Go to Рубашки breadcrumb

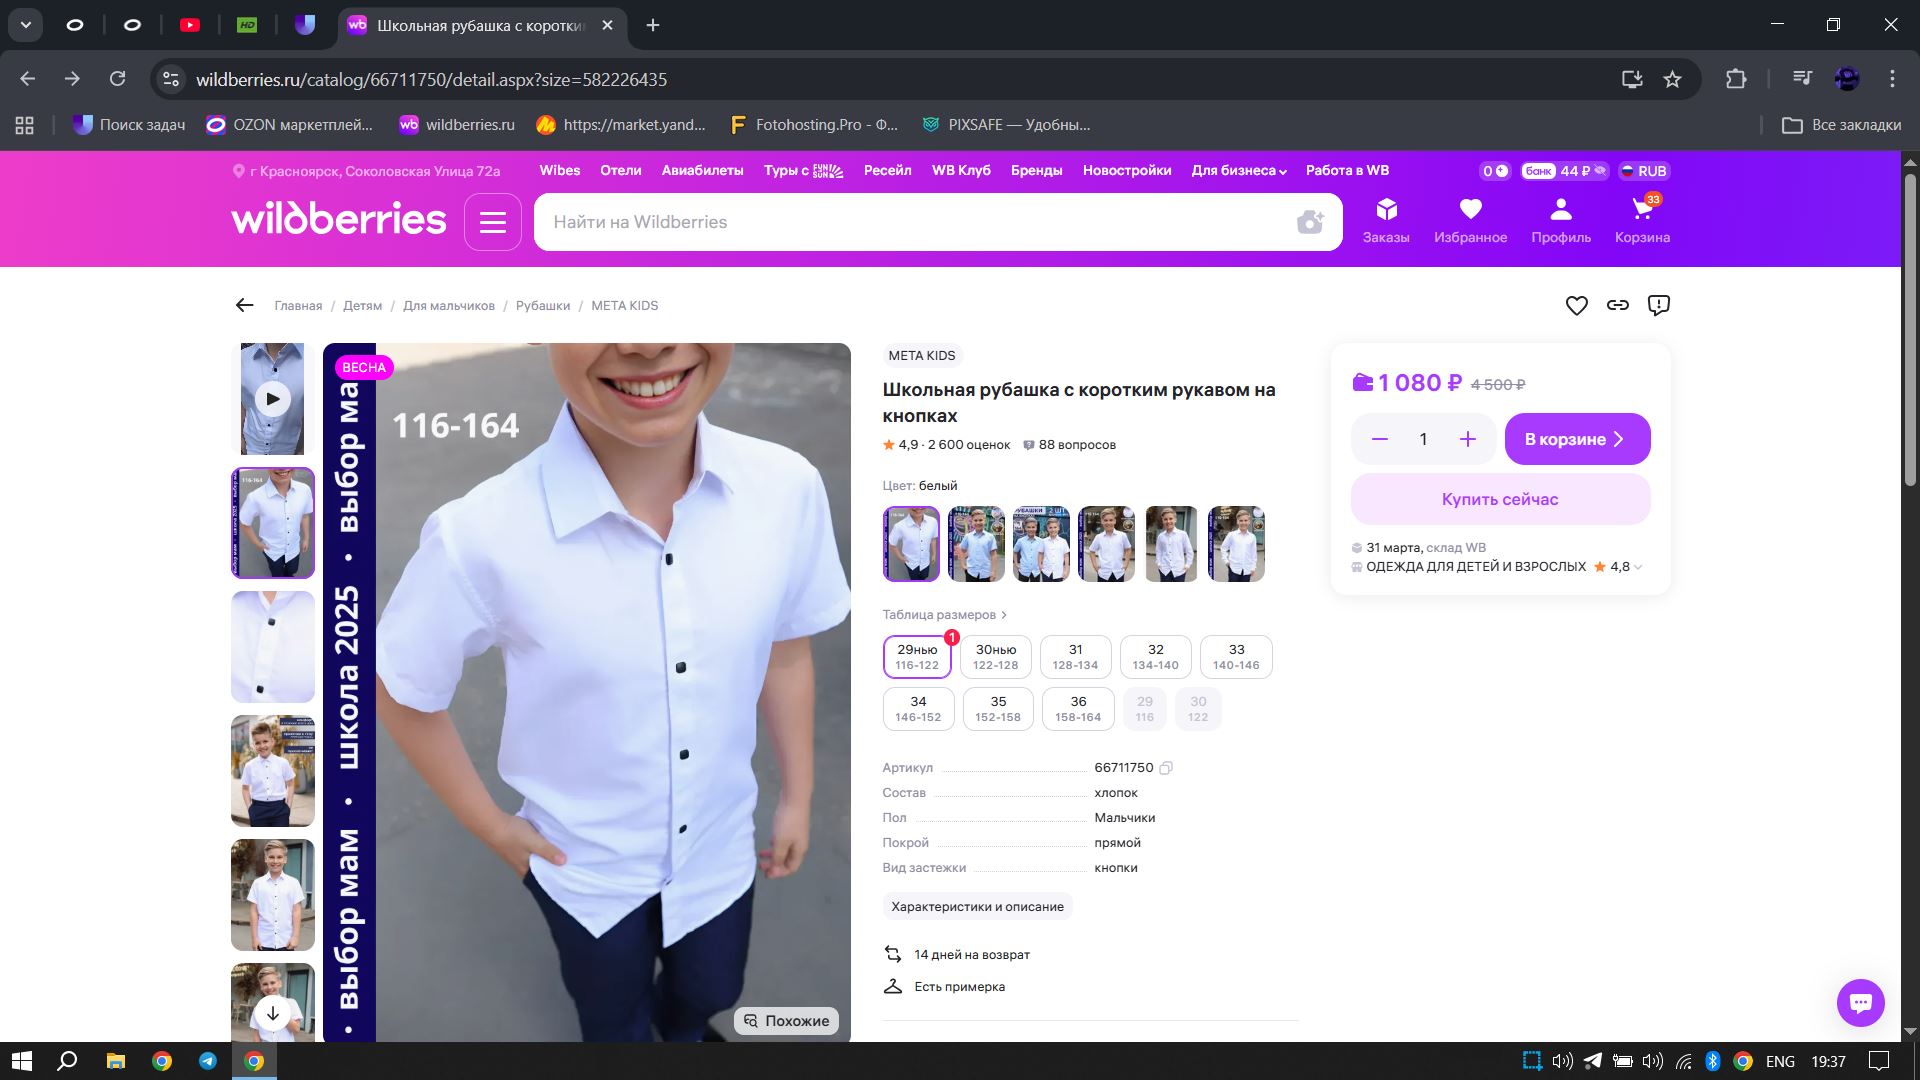coord(543,306)
